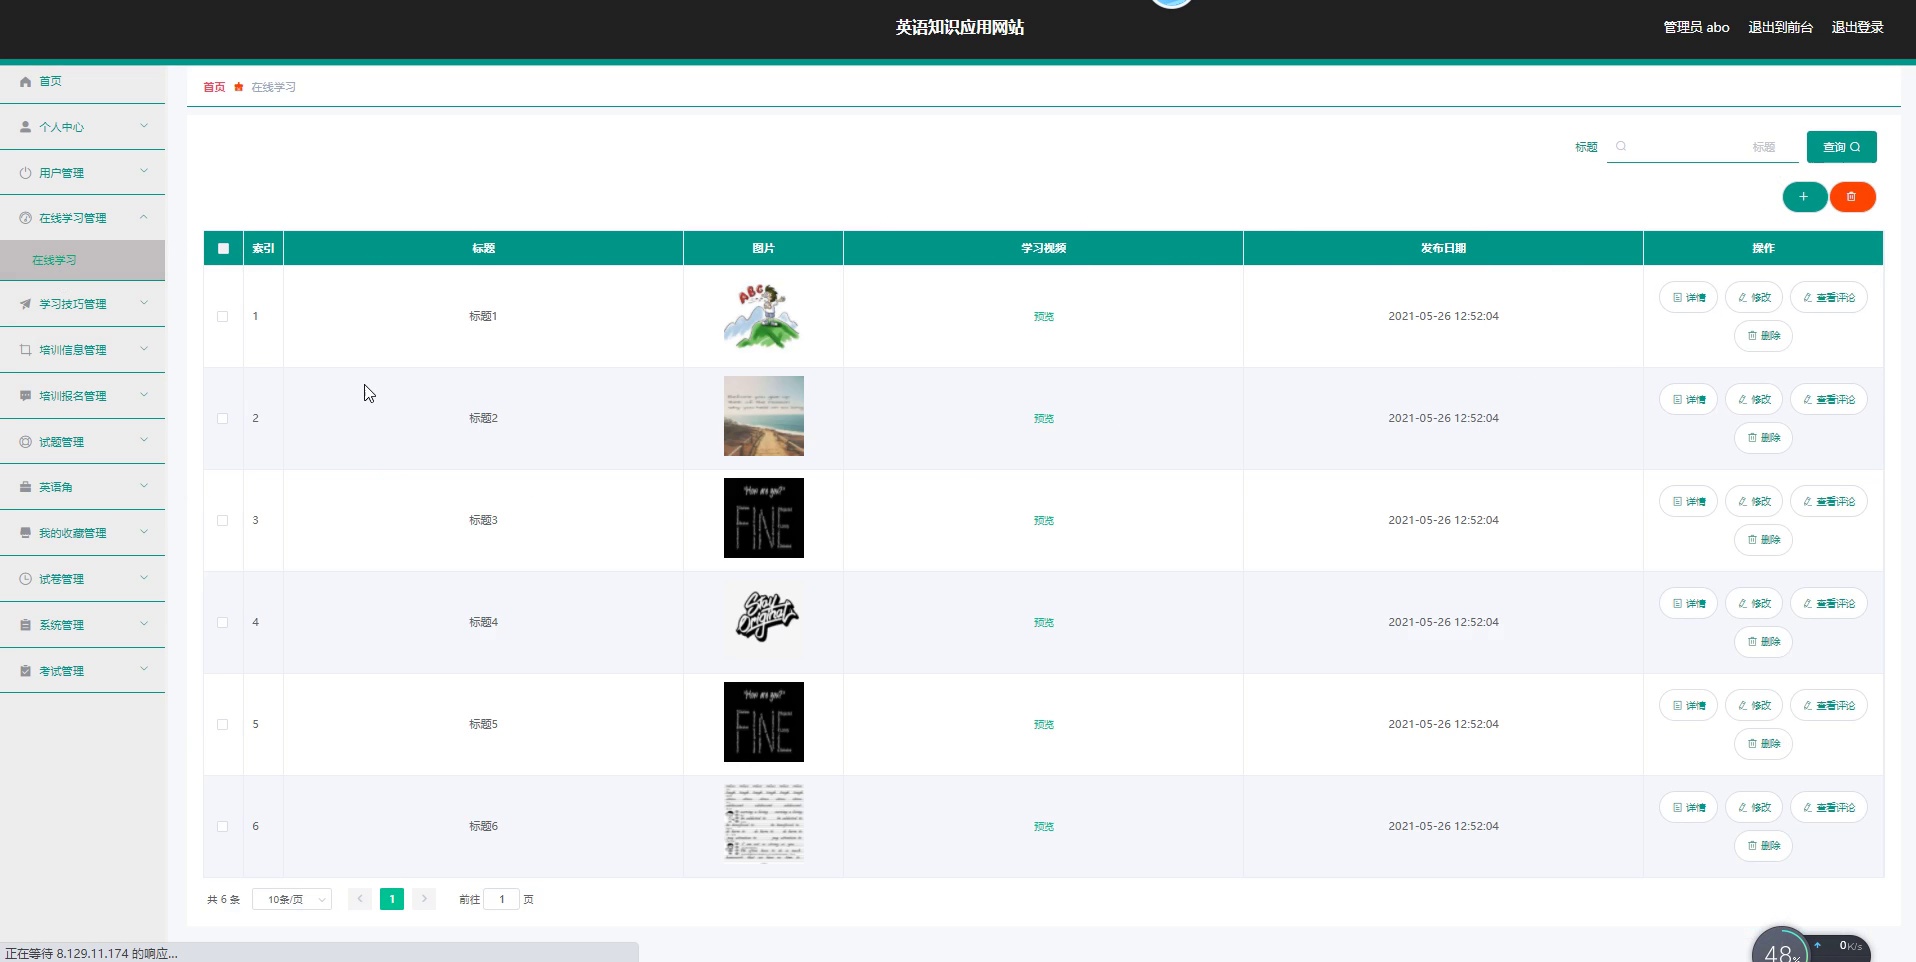Click 管理员 abo in top bar

(1696, 27)
